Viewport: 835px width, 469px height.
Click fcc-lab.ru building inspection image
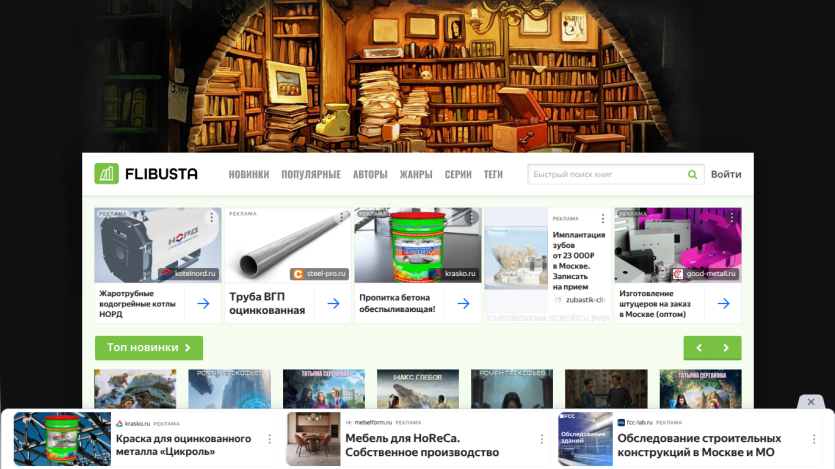[585, 439]
